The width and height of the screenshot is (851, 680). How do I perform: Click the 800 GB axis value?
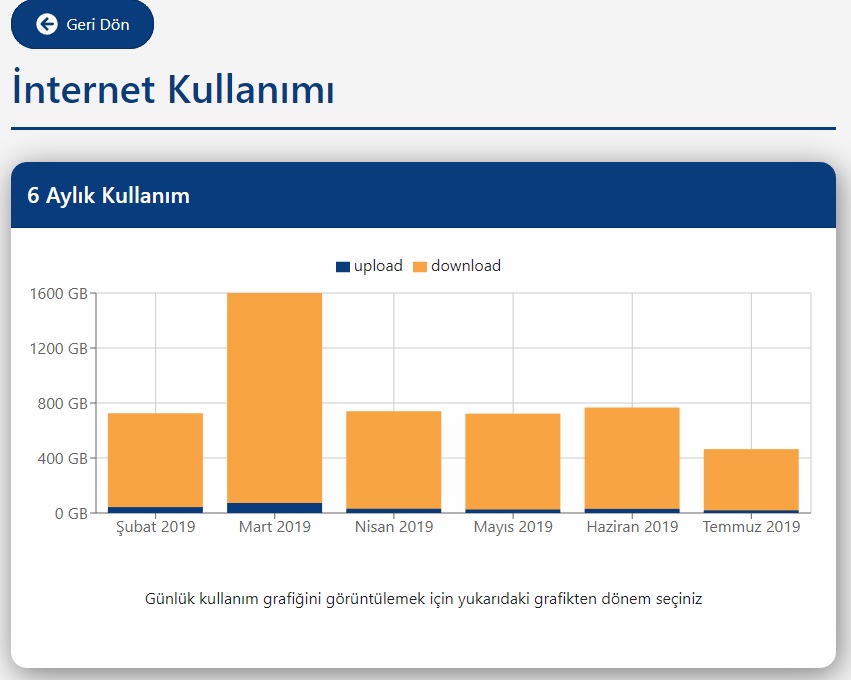coord(62,403)
